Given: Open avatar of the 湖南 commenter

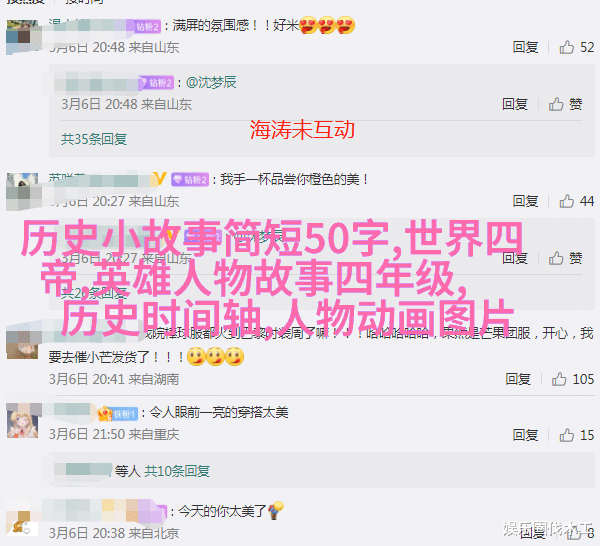Looking at the screenshot, I should coord(22,343).
